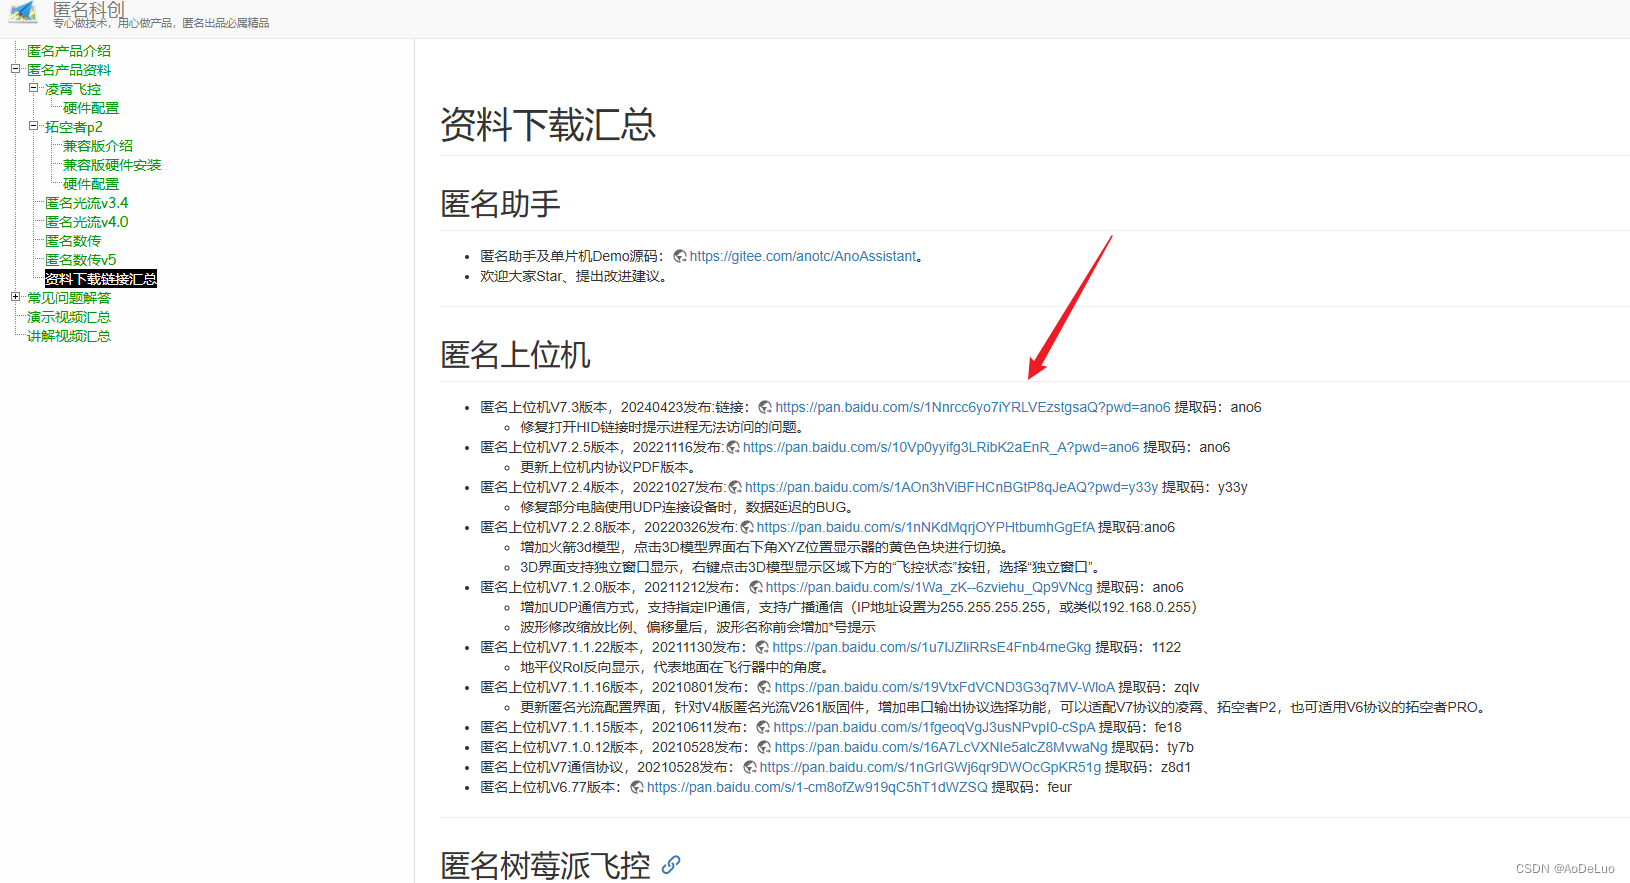The width and height of the screenshot is (1630, 883).
Task: Expand the 常见问题解答 tree node
Action: click(x=15, y=297)
